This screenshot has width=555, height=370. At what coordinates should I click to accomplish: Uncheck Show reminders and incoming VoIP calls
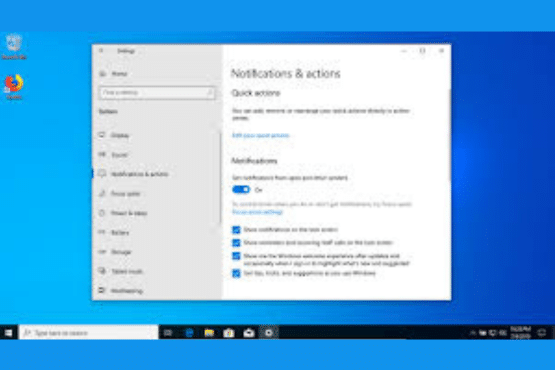(x=236, y=243)
